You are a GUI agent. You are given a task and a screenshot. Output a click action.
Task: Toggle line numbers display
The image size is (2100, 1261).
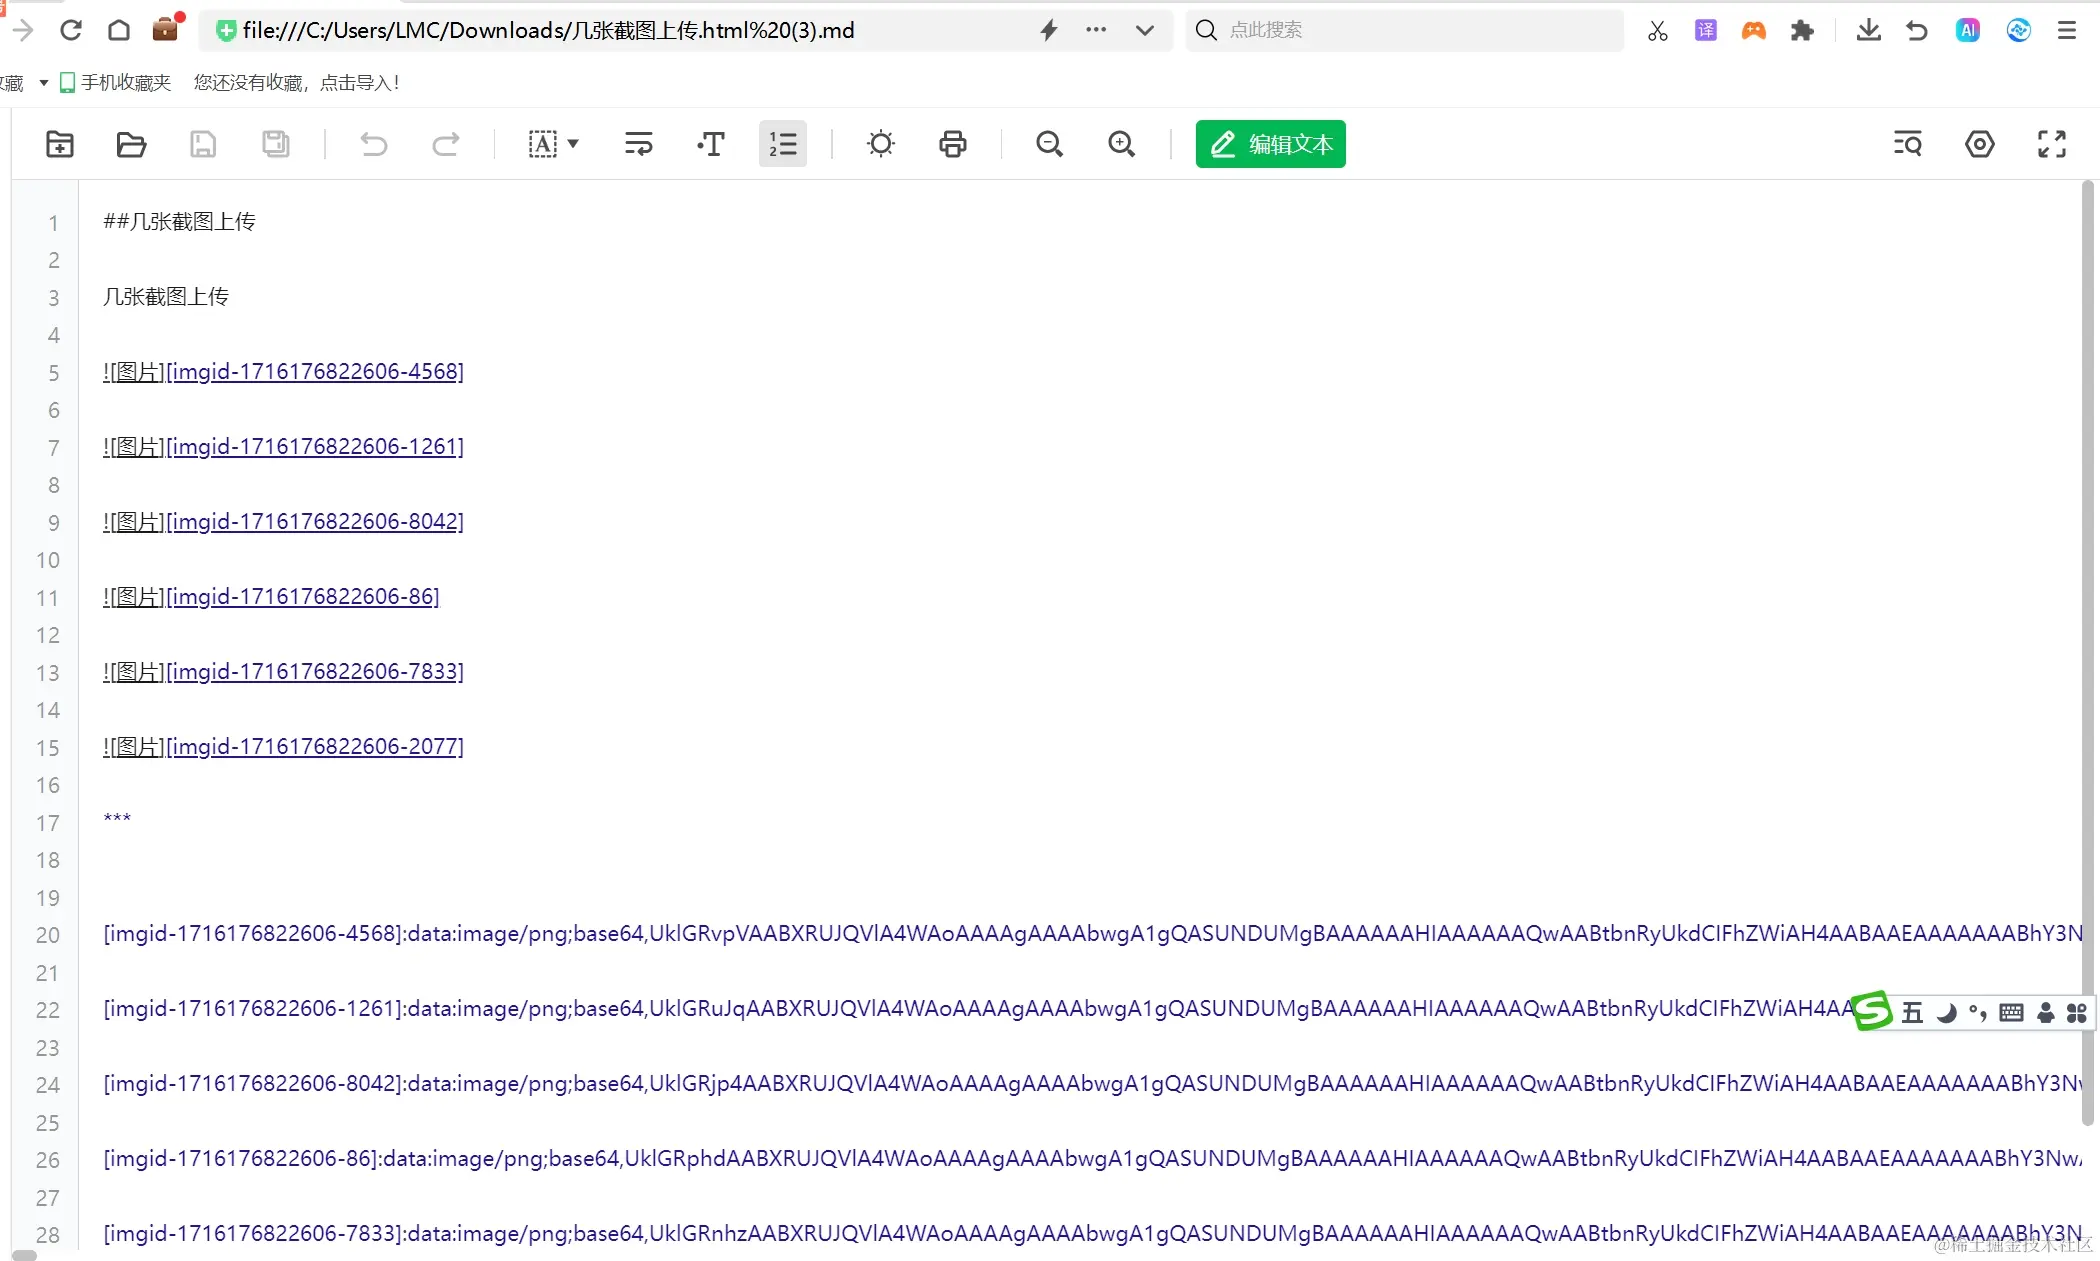point(782,144)
